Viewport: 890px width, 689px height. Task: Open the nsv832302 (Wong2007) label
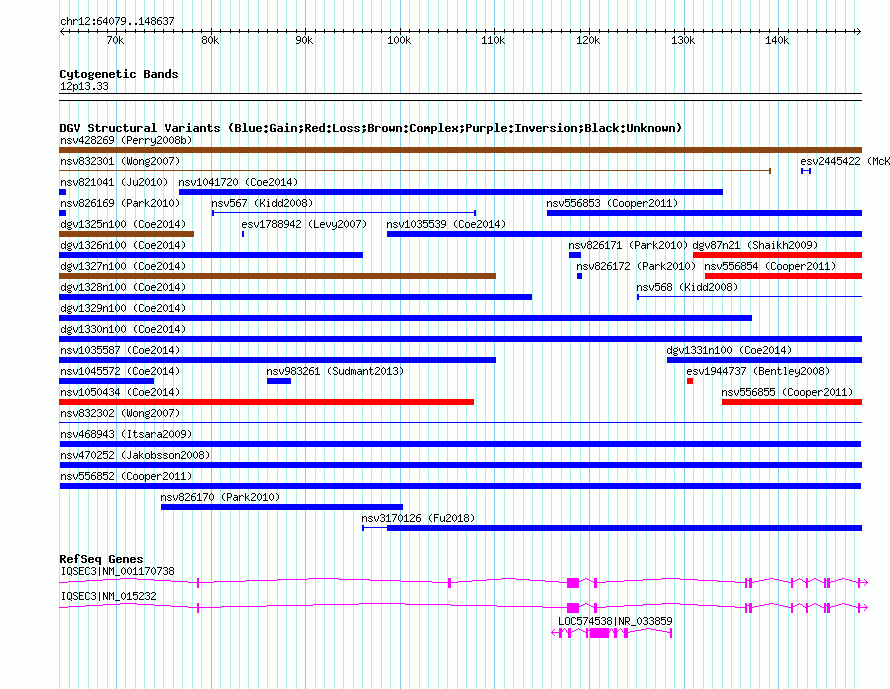click(120, 413)
